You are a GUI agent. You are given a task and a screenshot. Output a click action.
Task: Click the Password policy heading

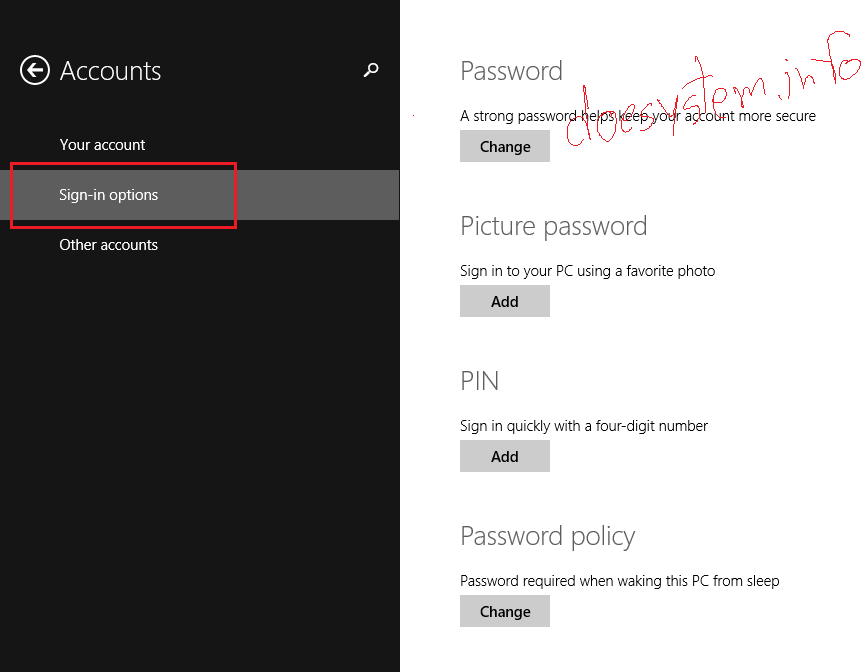547,536
